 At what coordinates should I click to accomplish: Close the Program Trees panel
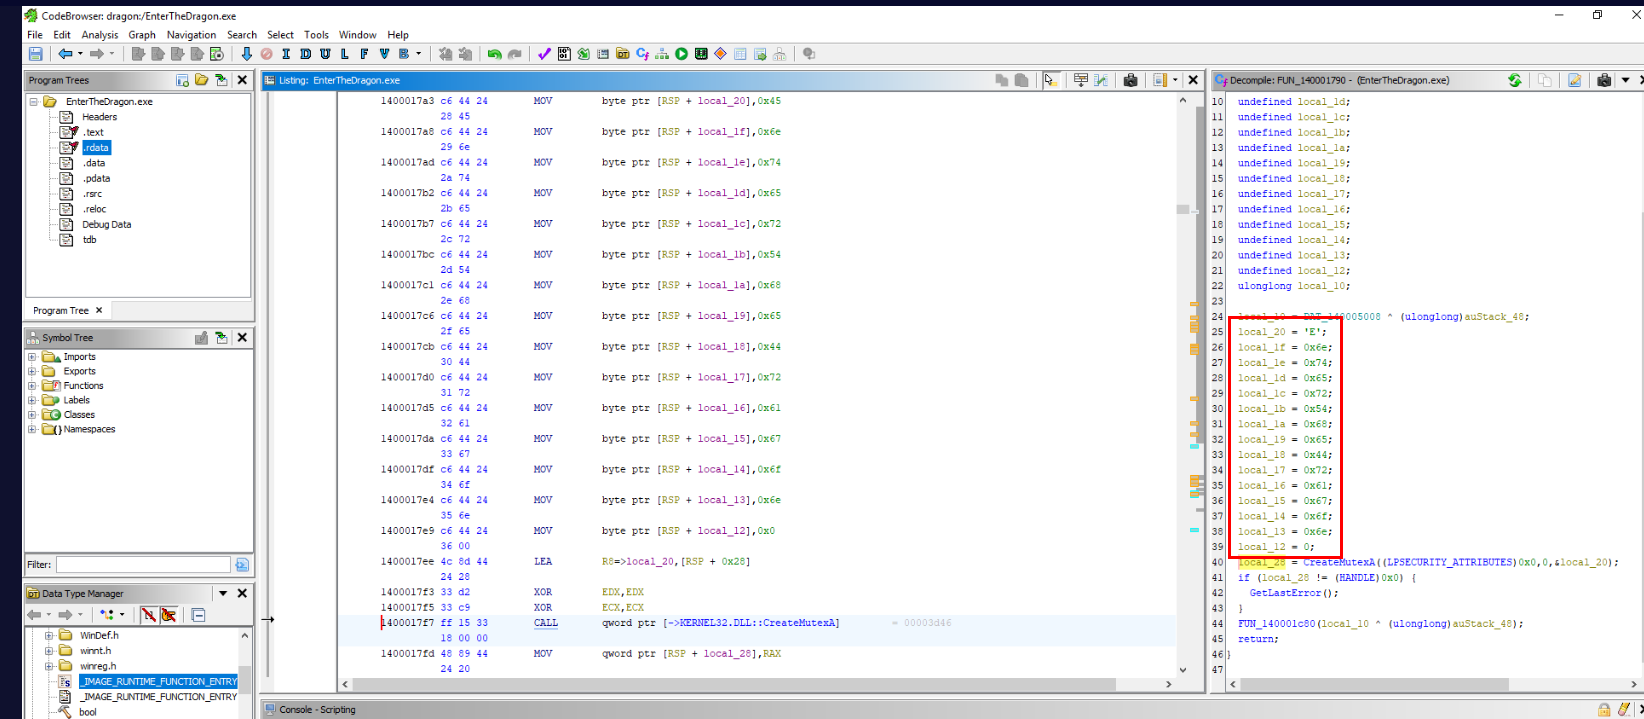coord(242,80)
